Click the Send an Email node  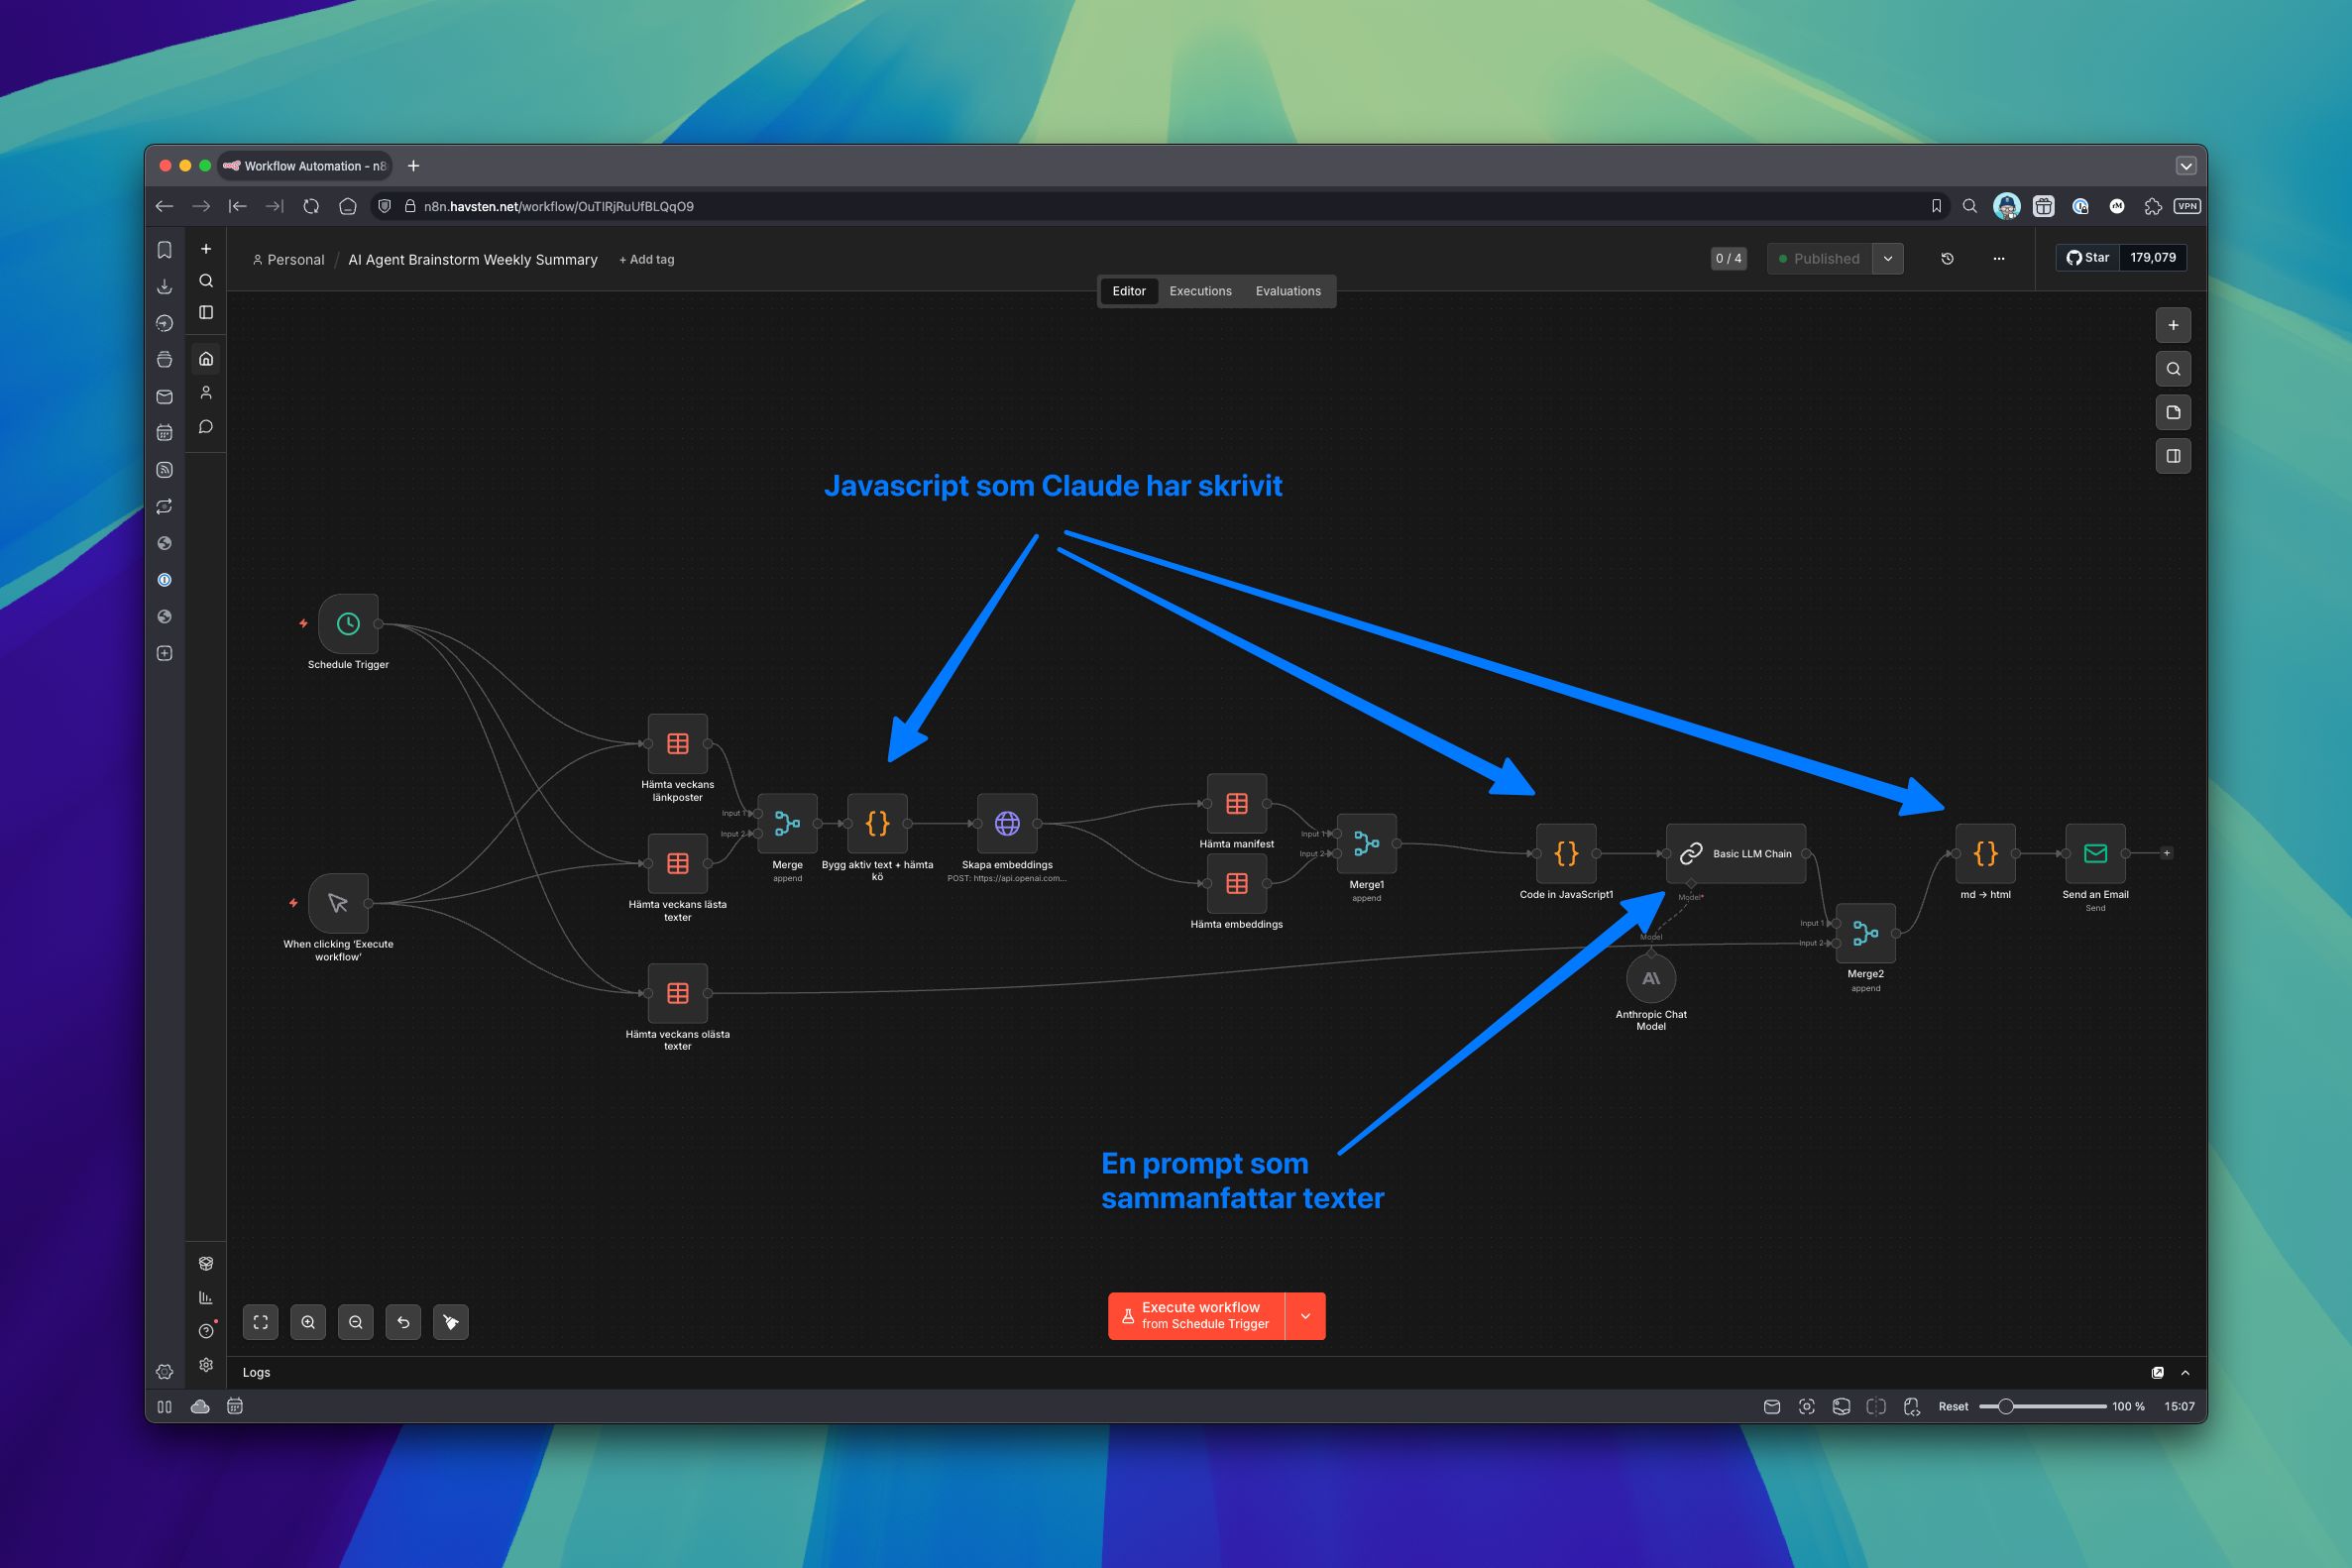(2095, 853)
